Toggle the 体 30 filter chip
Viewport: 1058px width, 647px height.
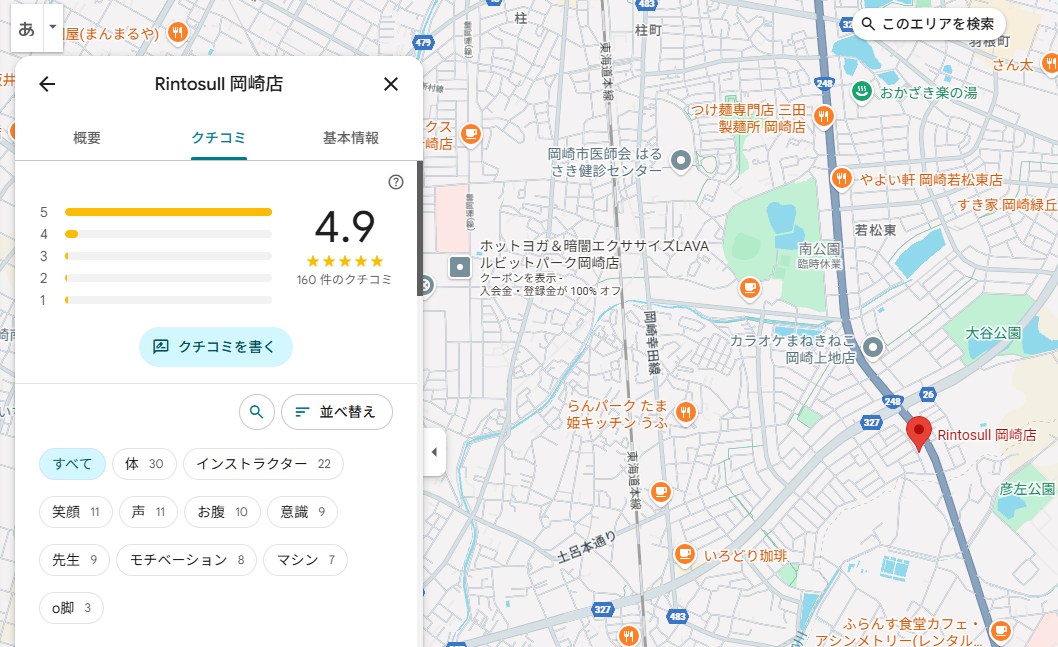[144, 464]
